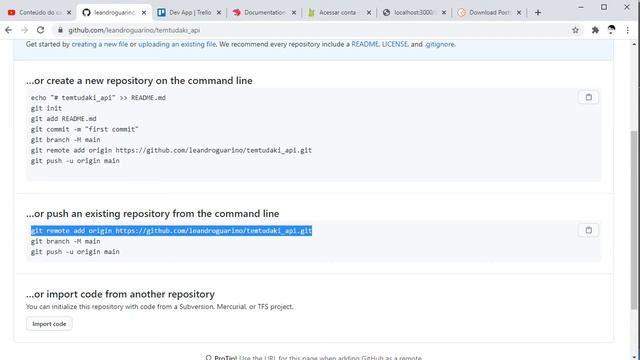Click the Import code button

pyautogui.click(x=49, y=324)
